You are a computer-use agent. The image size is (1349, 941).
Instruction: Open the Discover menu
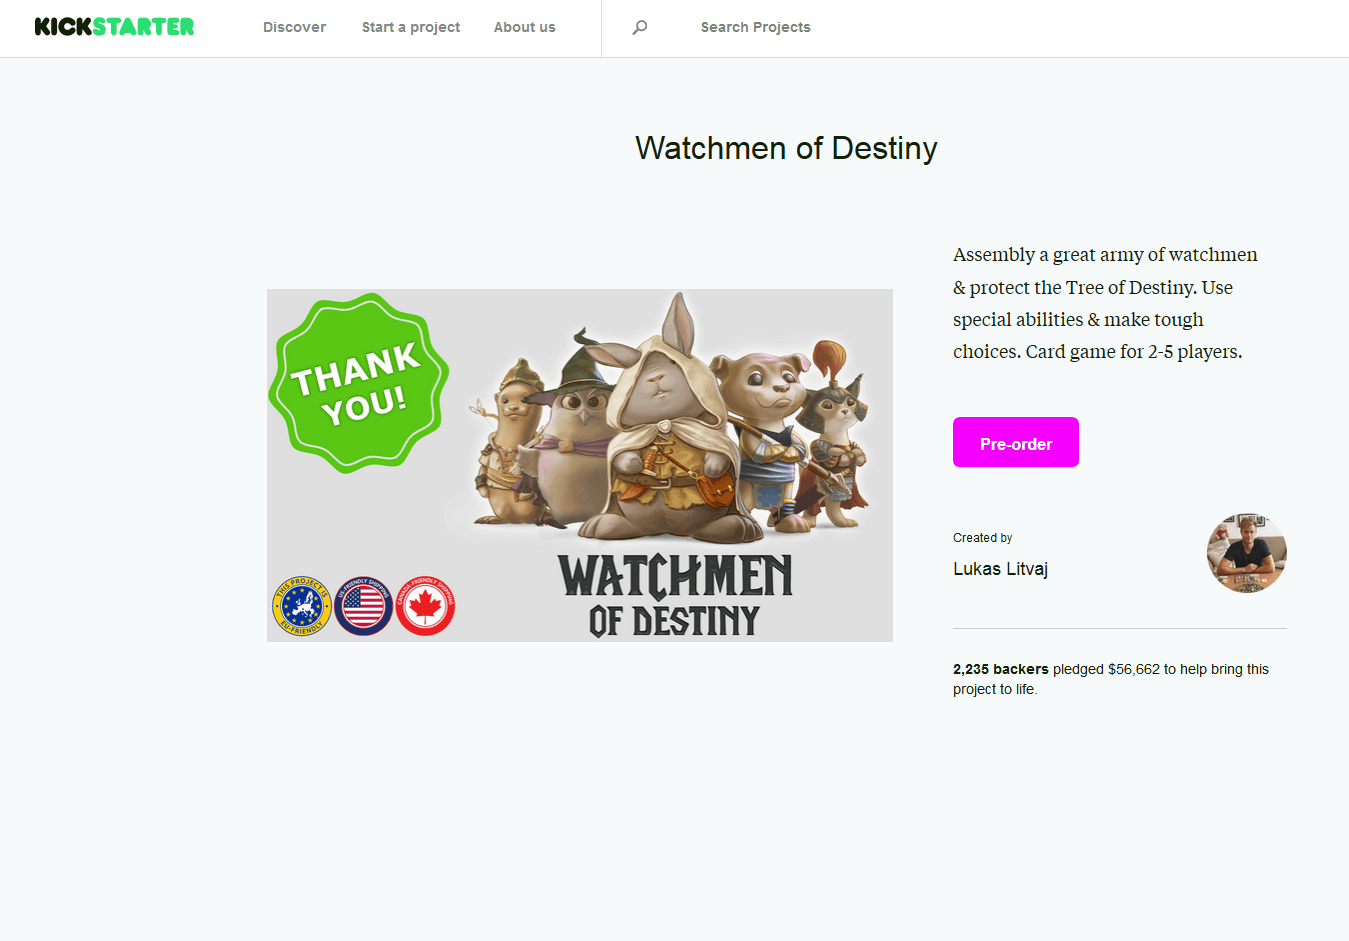[294, 27]
